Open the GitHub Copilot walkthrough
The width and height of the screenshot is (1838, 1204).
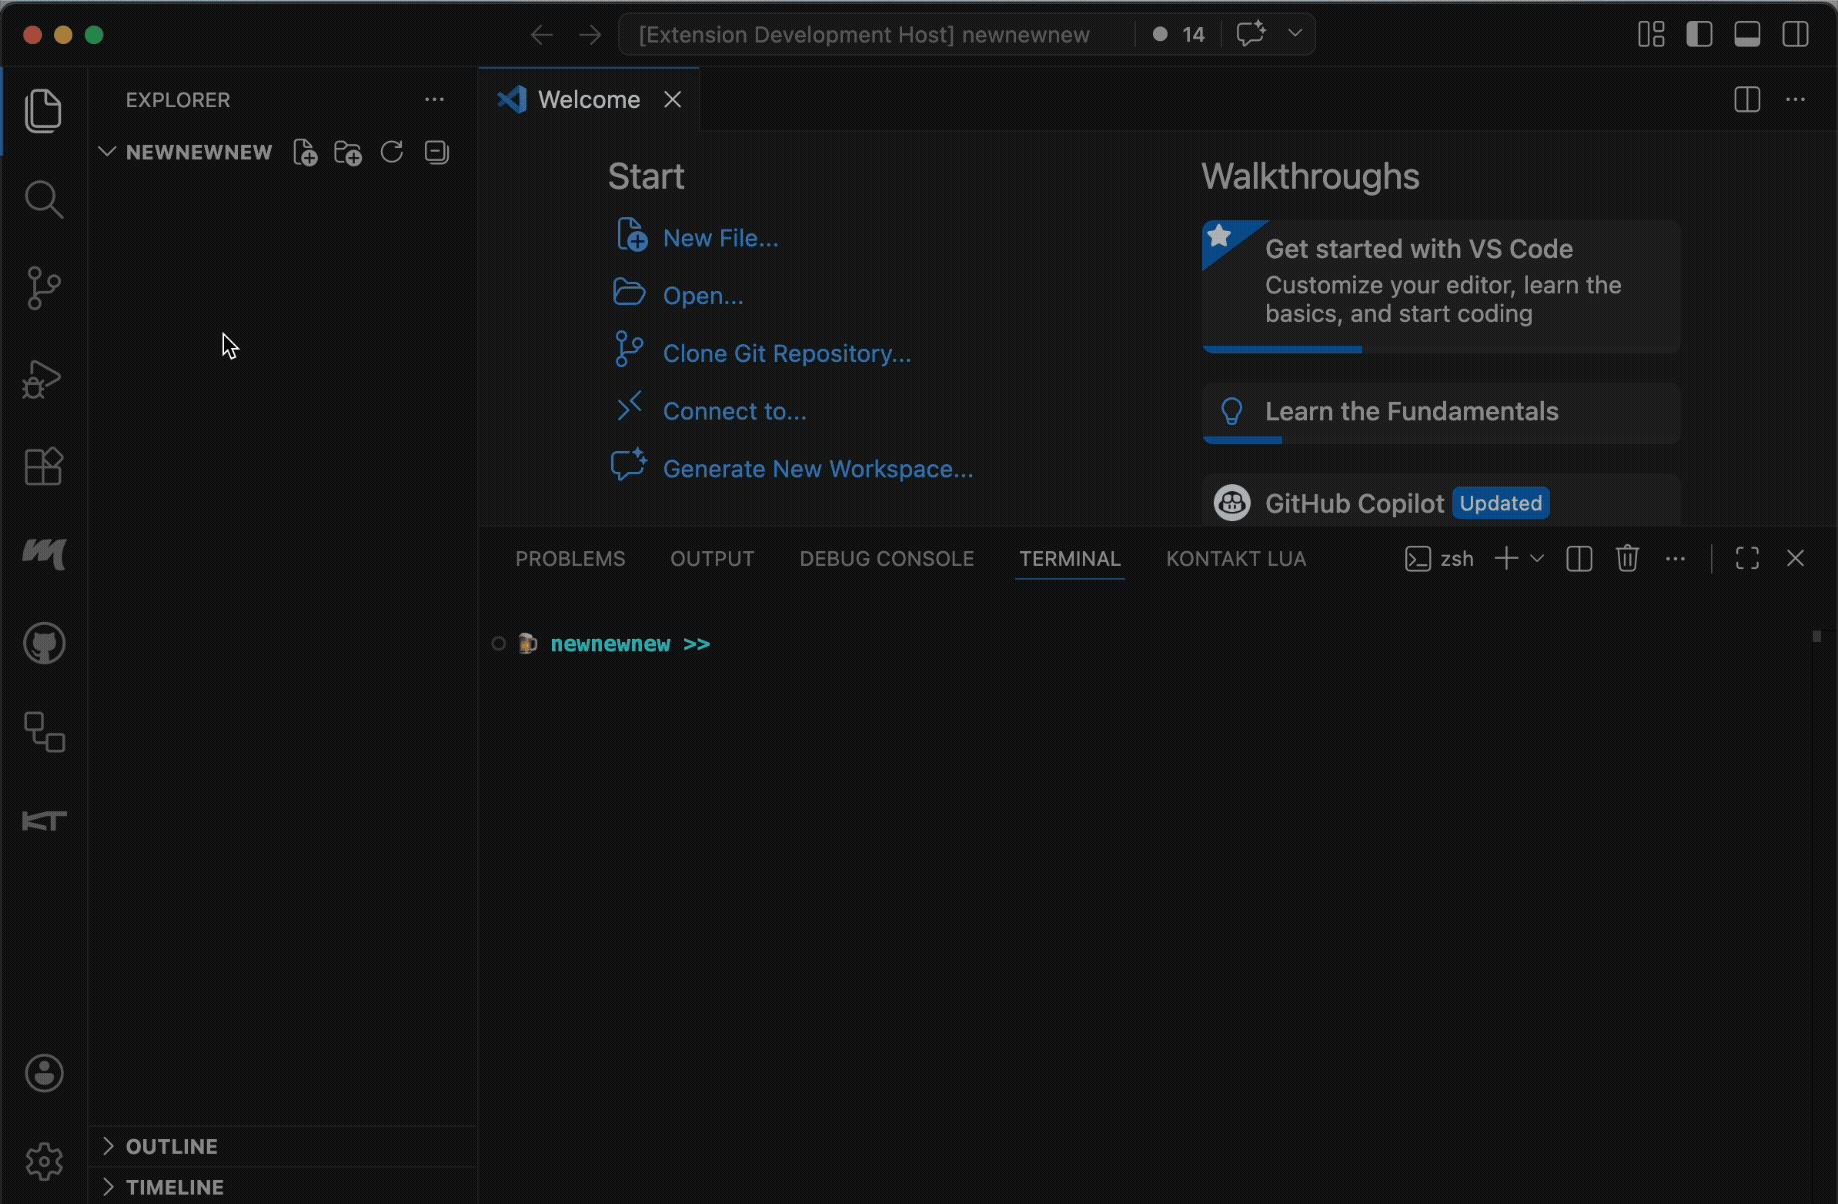(1441, 500)
